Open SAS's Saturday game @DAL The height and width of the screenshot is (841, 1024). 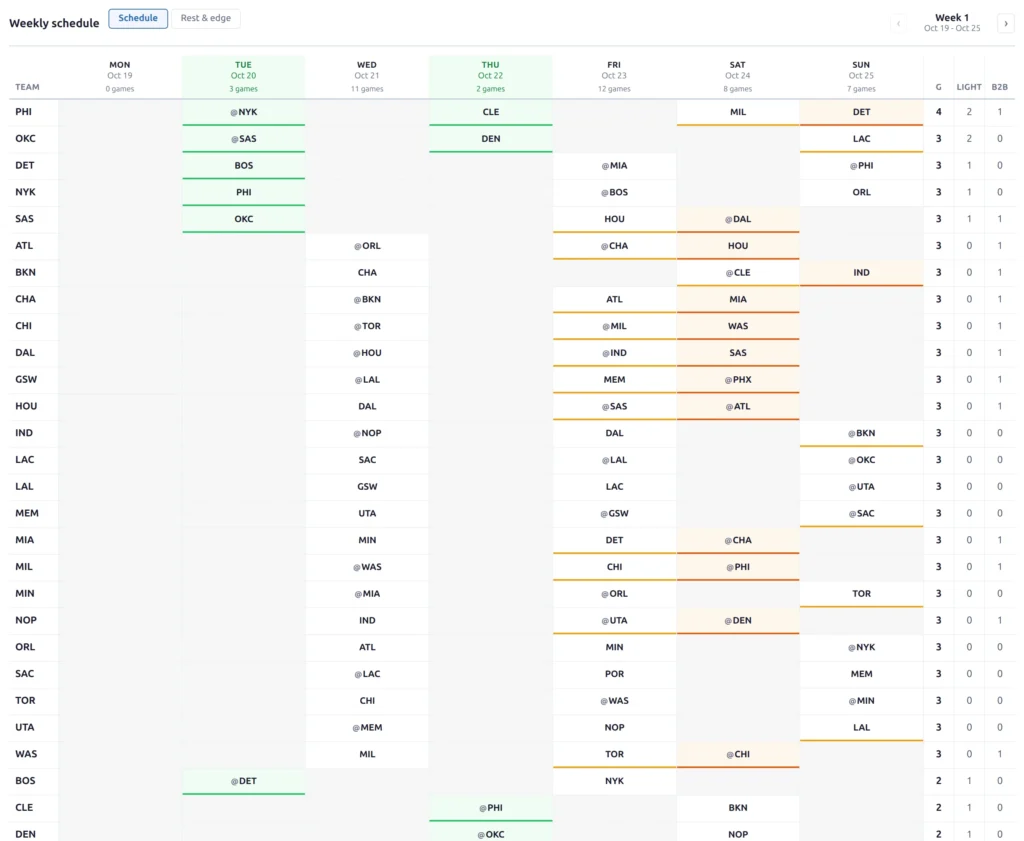click(738, 219)
